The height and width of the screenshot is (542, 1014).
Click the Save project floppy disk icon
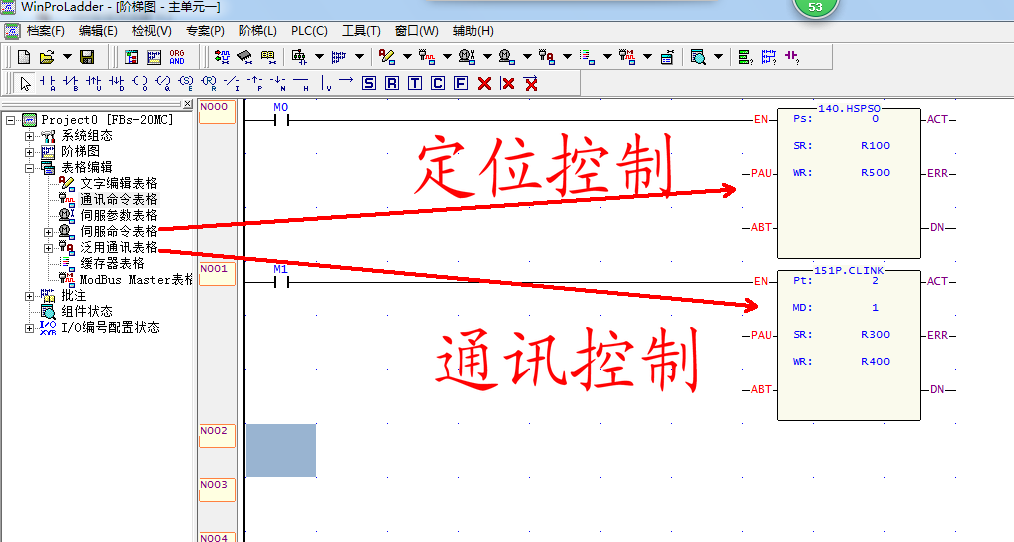coord(87,57)
